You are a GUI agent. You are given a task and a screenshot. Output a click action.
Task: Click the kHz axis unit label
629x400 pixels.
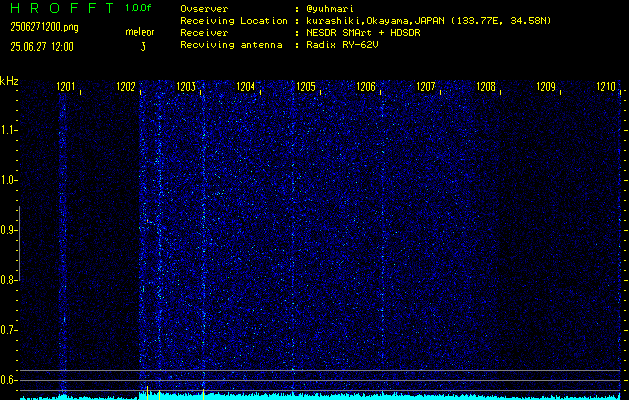[9, 81]
